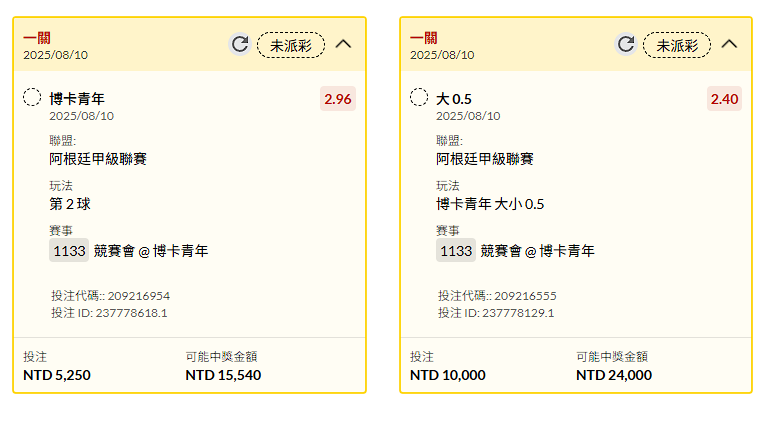Click the 2.96 odds badge

tap(338, 99)
